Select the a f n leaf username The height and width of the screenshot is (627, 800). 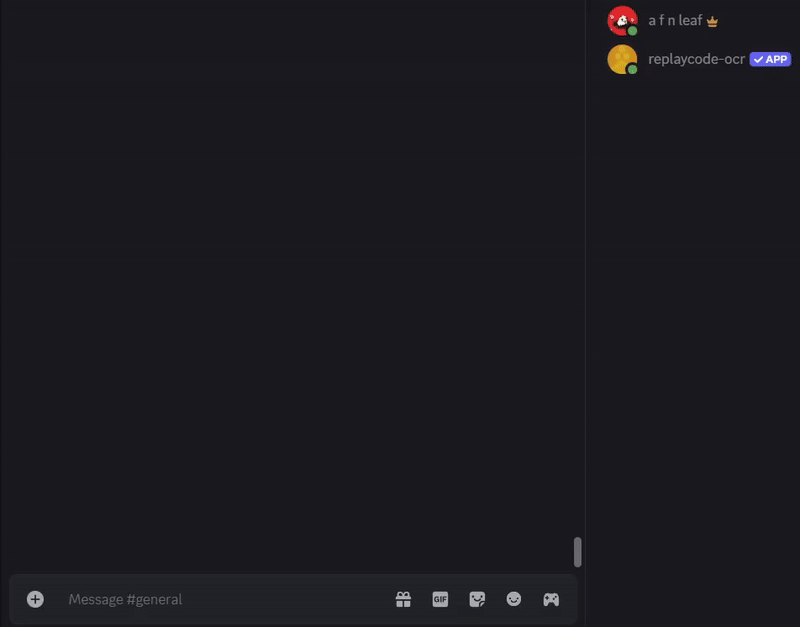tap(675, 20)
